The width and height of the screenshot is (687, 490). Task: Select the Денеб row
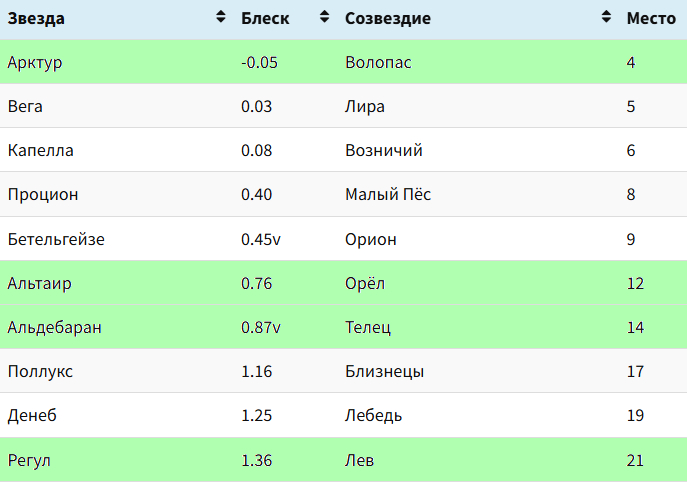pyautogui.click(x=344, y=415)
